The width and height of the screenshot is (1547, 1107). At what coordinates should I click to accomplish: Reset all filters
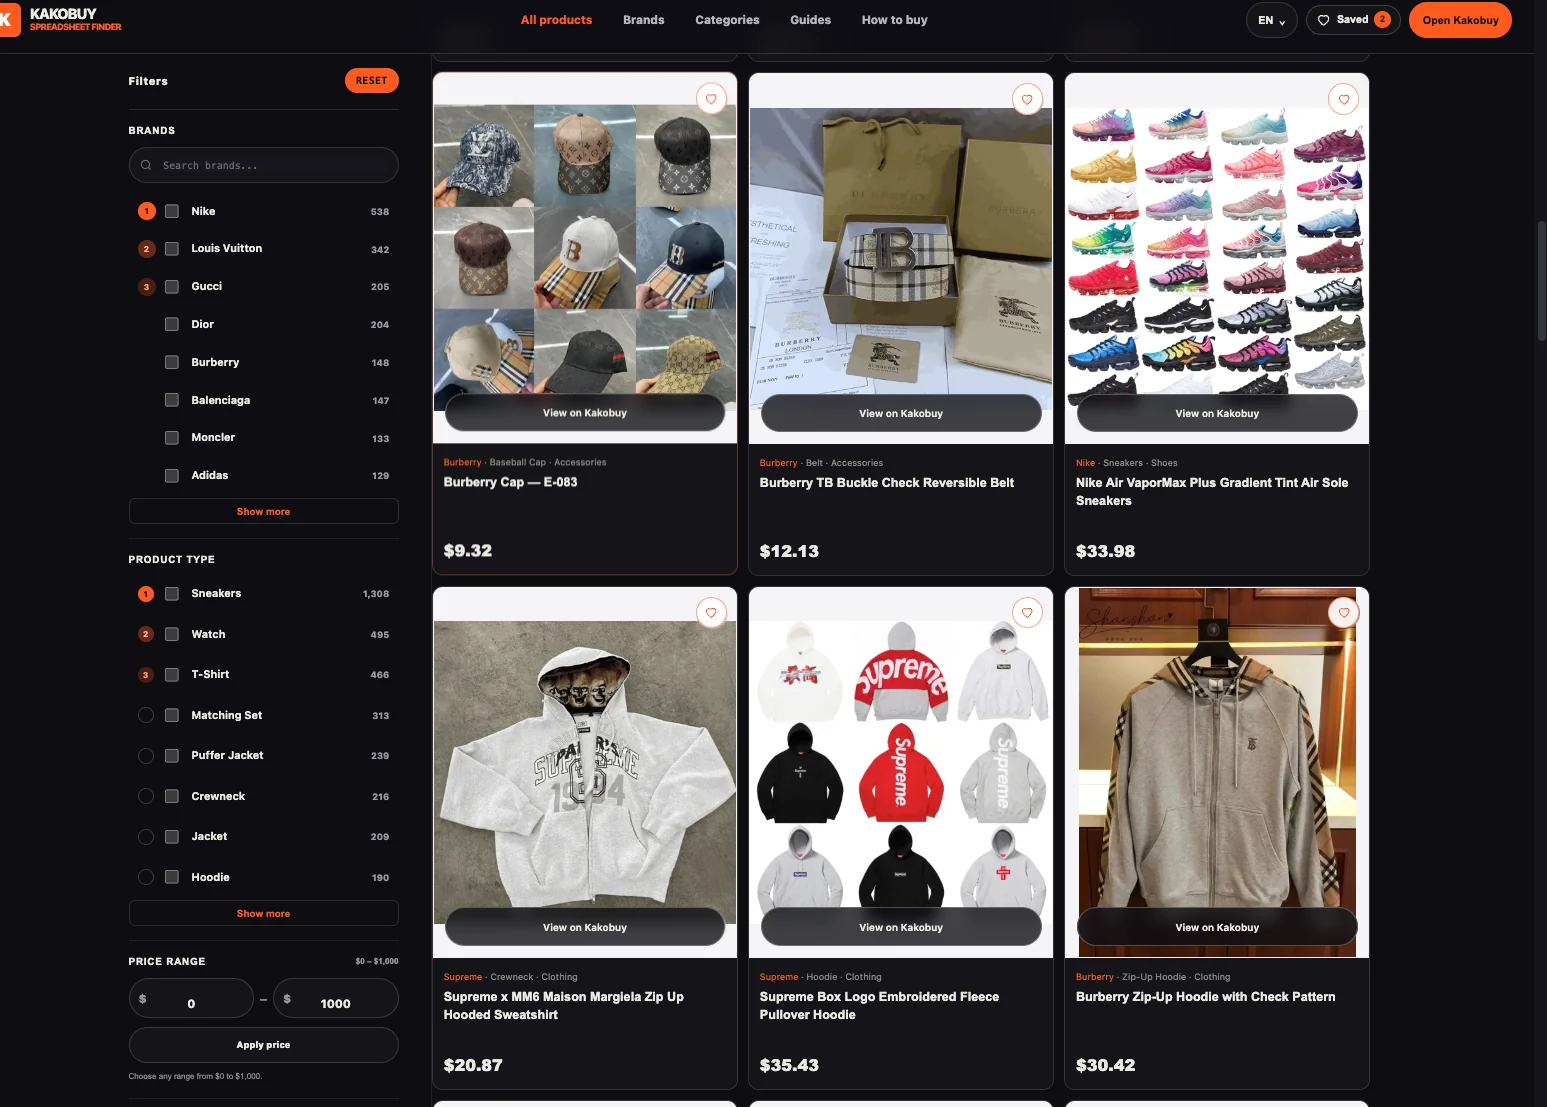[372, 81]
